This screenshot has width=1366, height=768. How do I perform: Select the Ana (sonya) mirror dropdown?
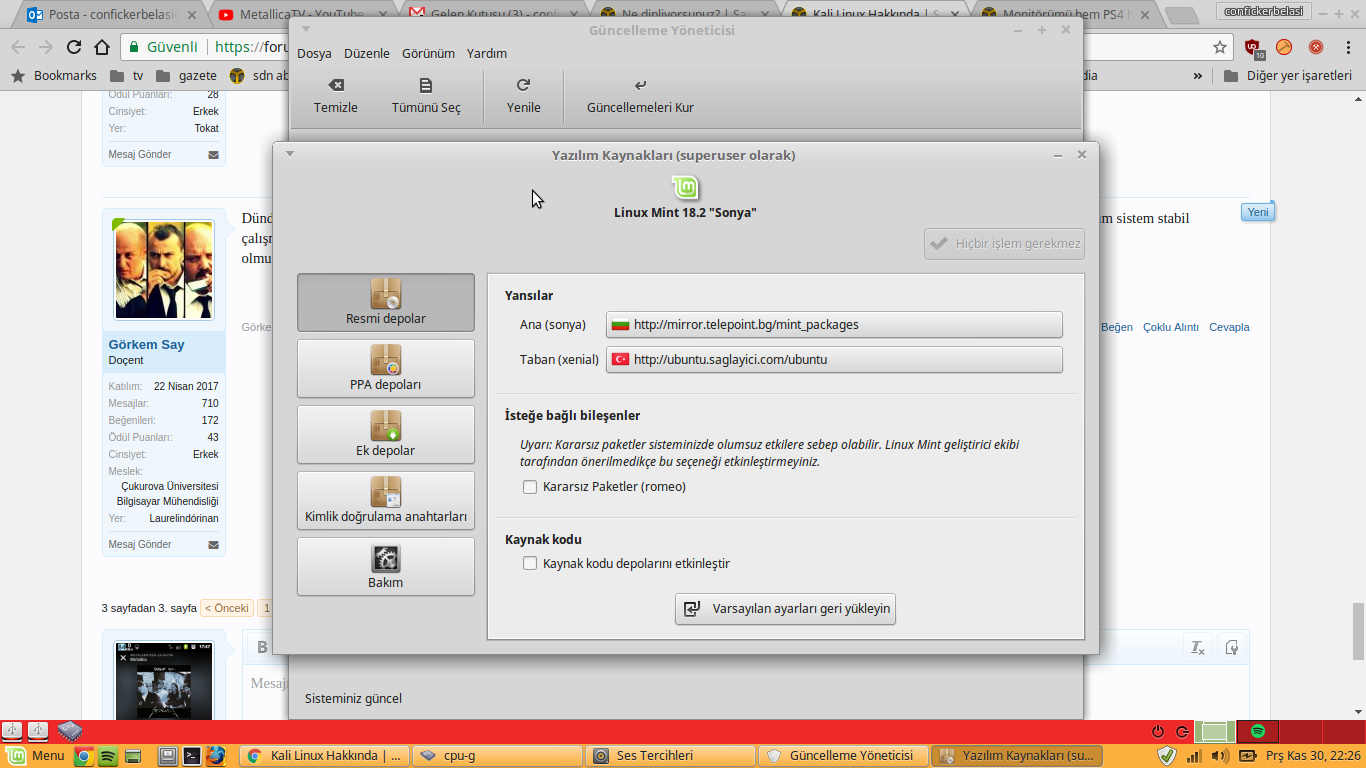tap(834, 325)
